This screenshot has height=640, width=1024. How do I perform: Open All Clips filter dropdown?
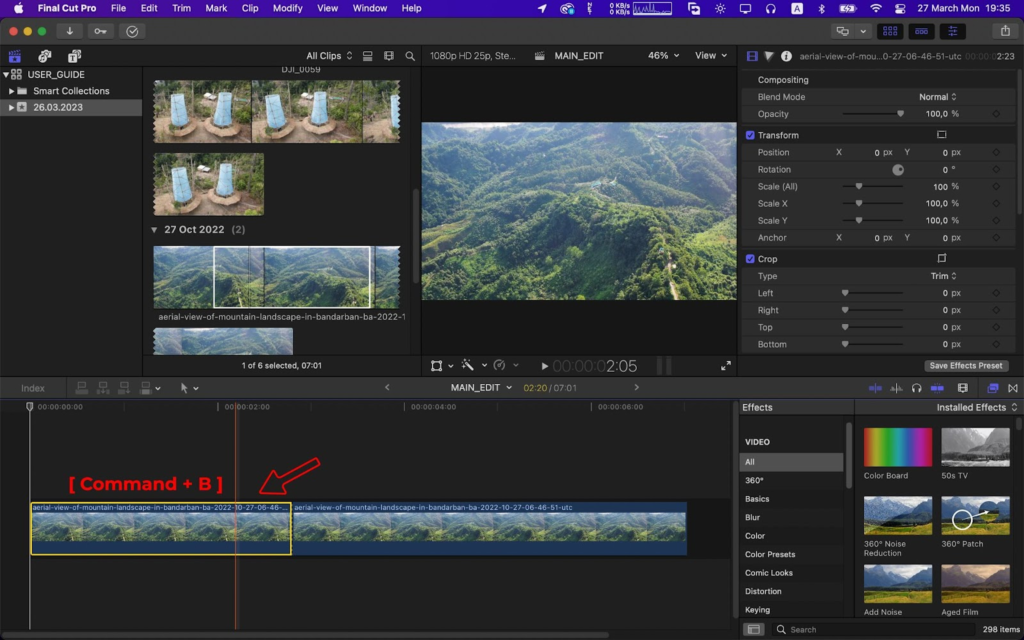tap(329, 56)
